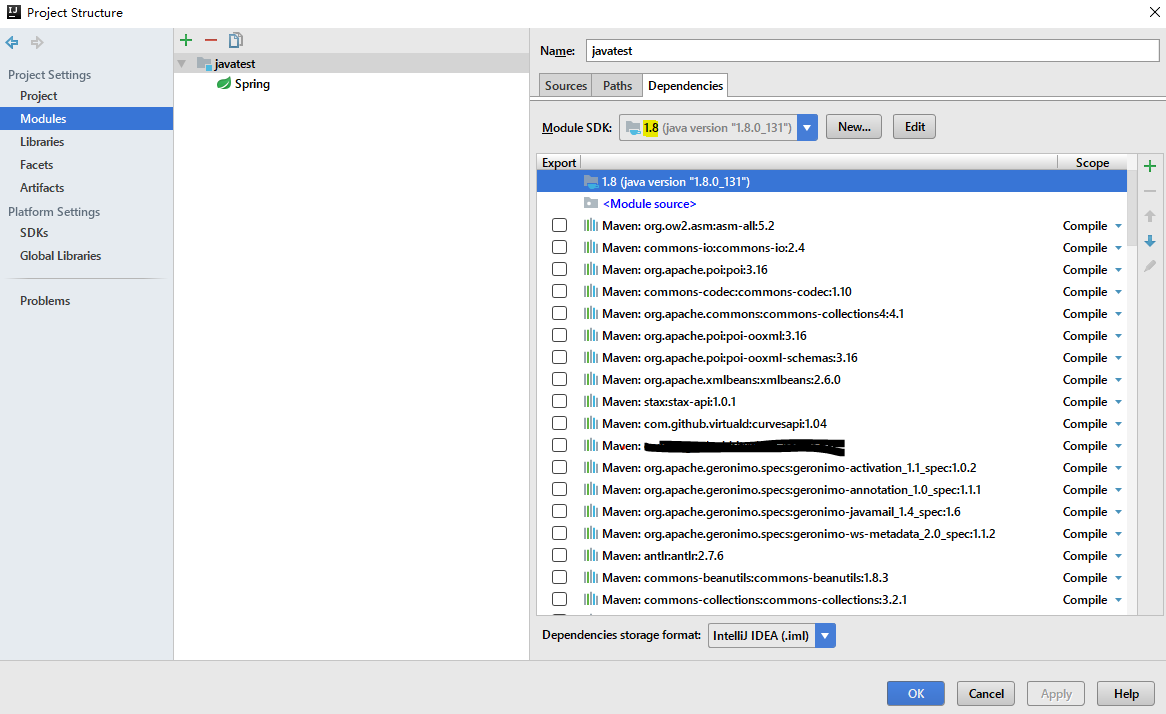The height and width of the screenshot is (714, 1166).
Task: Click the Edit SDK button
Action: click(x=915, y=126)
